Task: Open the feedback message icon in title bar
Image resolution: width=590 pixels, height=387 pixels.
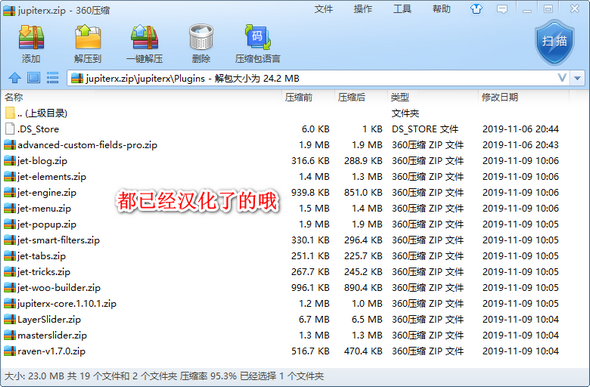Action: pyautogui.click(x=502, y=9)
